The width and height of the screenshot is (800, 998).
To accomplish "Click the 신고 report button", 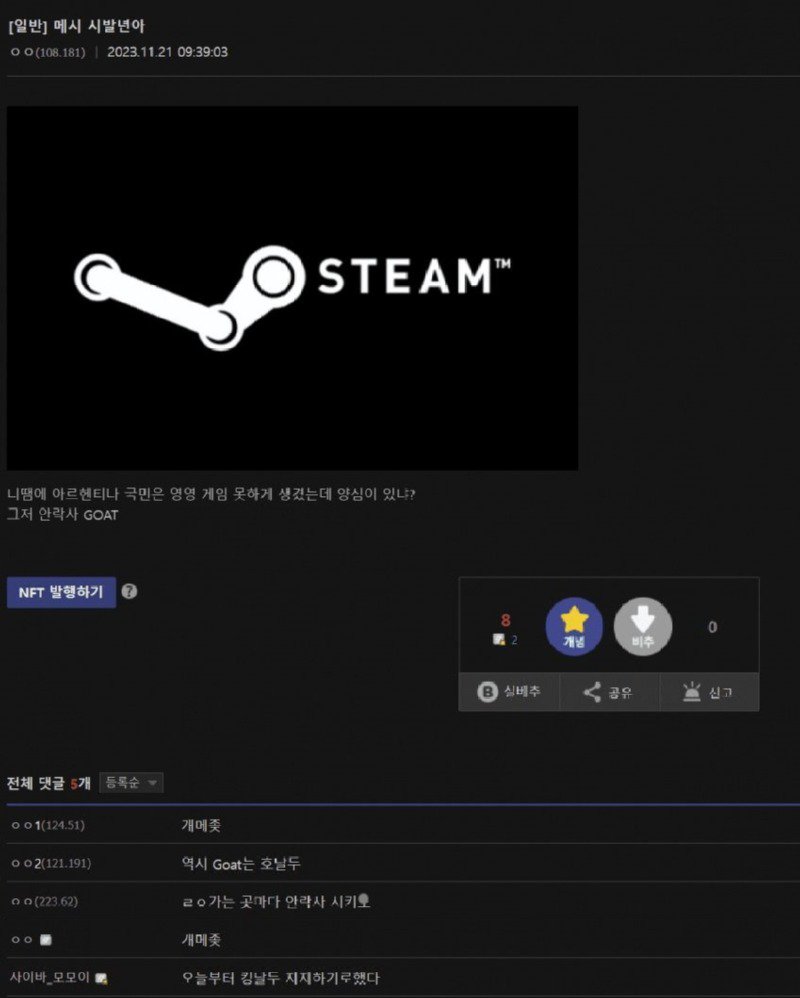I will [709, 692].
